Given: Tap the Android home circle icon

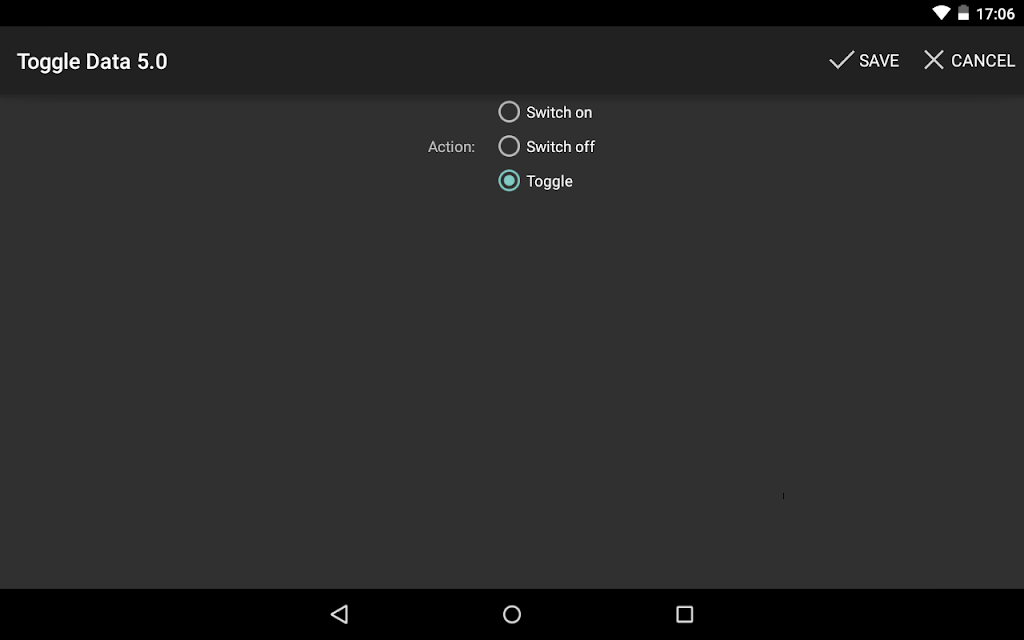Looking at the screenshot, I should pyautogui.click(x=512, y=614).
